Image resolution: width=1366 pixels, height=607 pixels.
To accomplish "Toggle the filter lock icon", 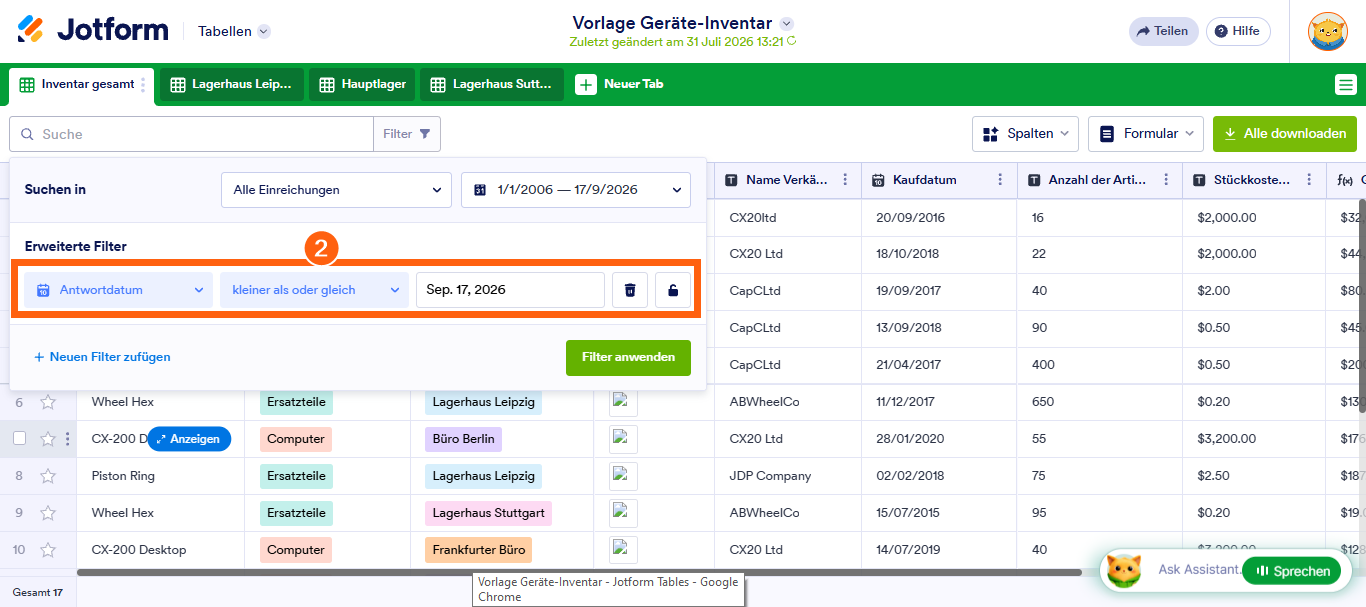I will click(x=673, y=290).
